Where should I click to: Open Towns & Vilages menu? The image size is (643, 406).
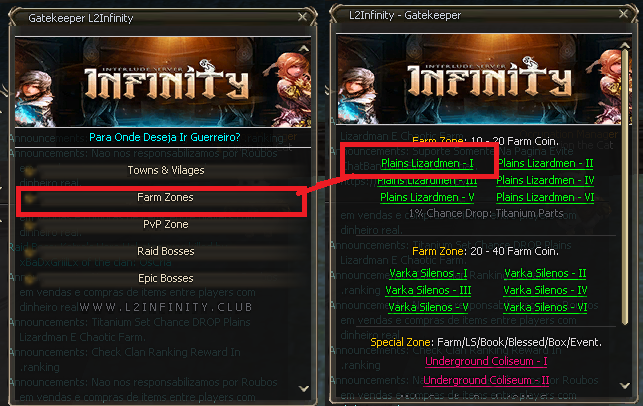(166, 170)
